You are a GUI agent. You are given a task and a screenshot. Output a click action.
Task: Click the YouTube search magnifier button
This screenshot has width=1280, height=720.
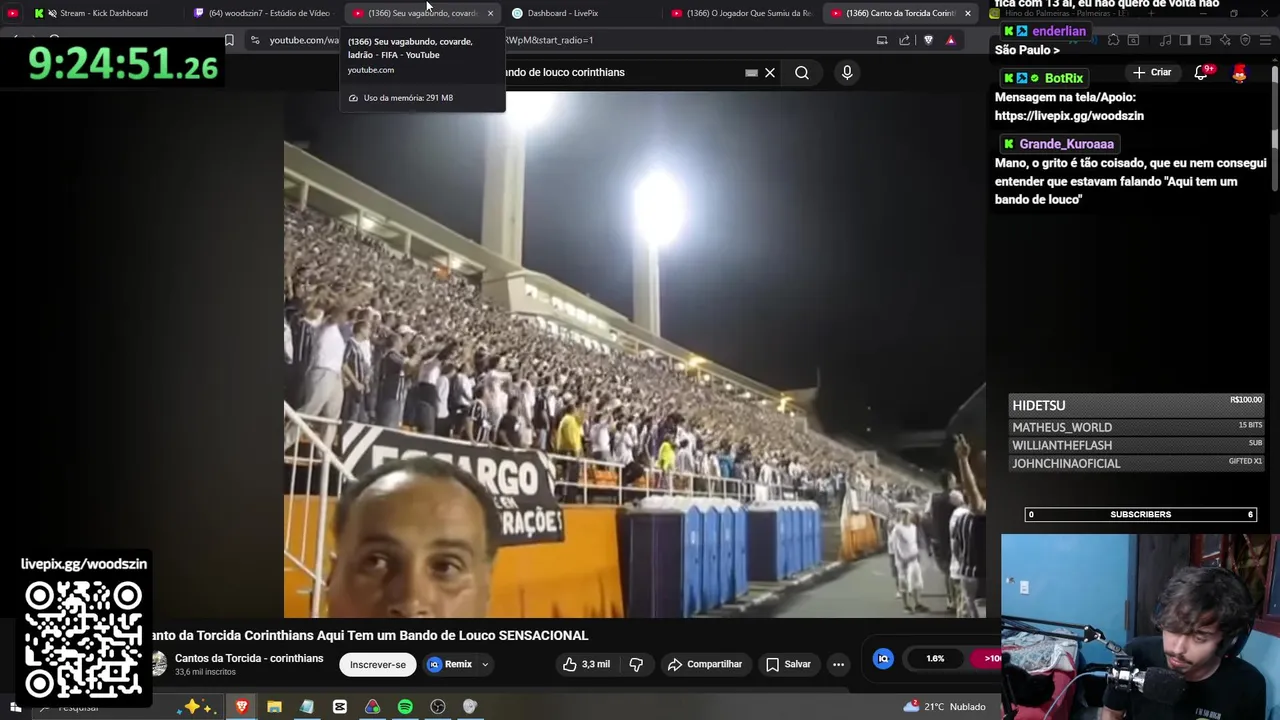(802, 72)
